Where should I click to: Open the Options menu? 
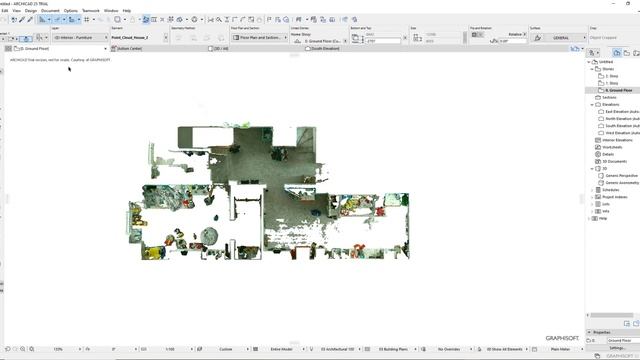(71, 11)
